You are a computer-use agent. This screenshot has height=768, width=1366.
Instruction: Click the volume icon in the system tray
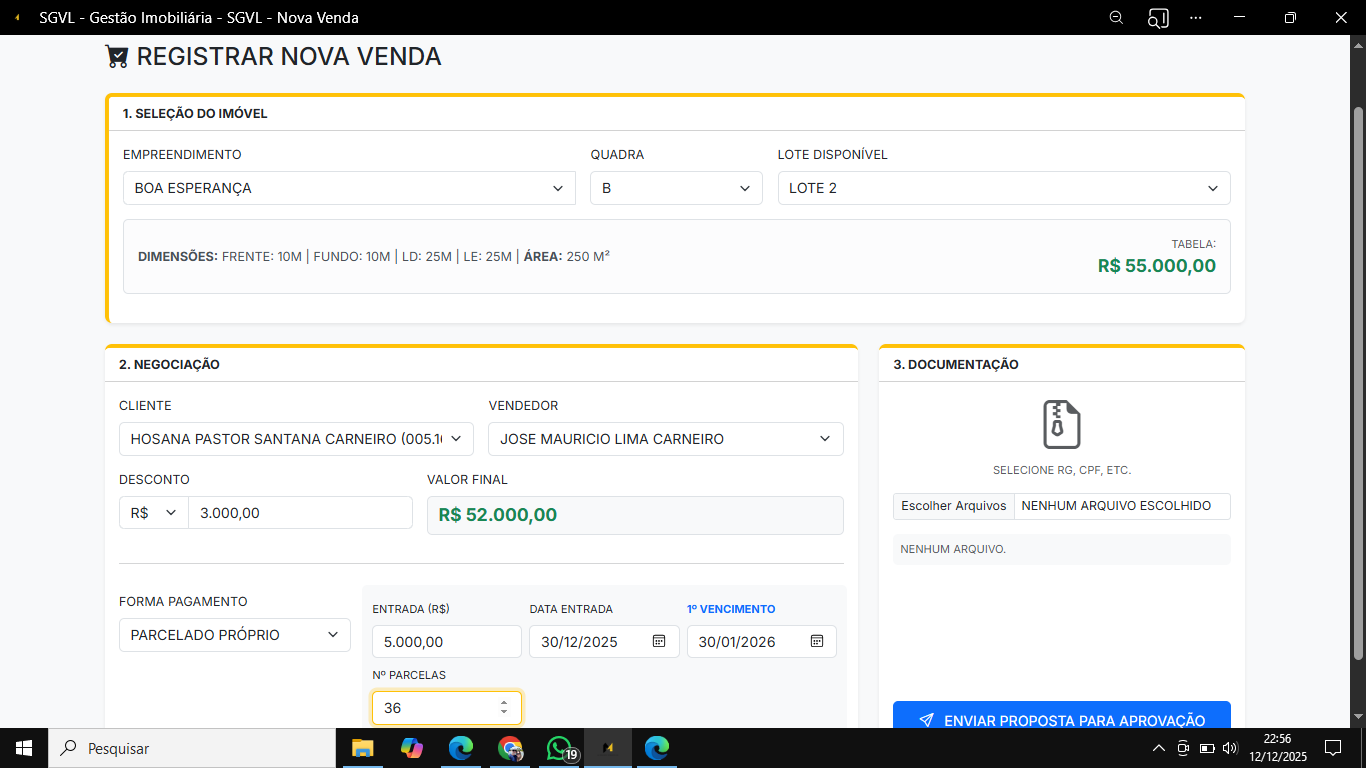[1231, 748]
